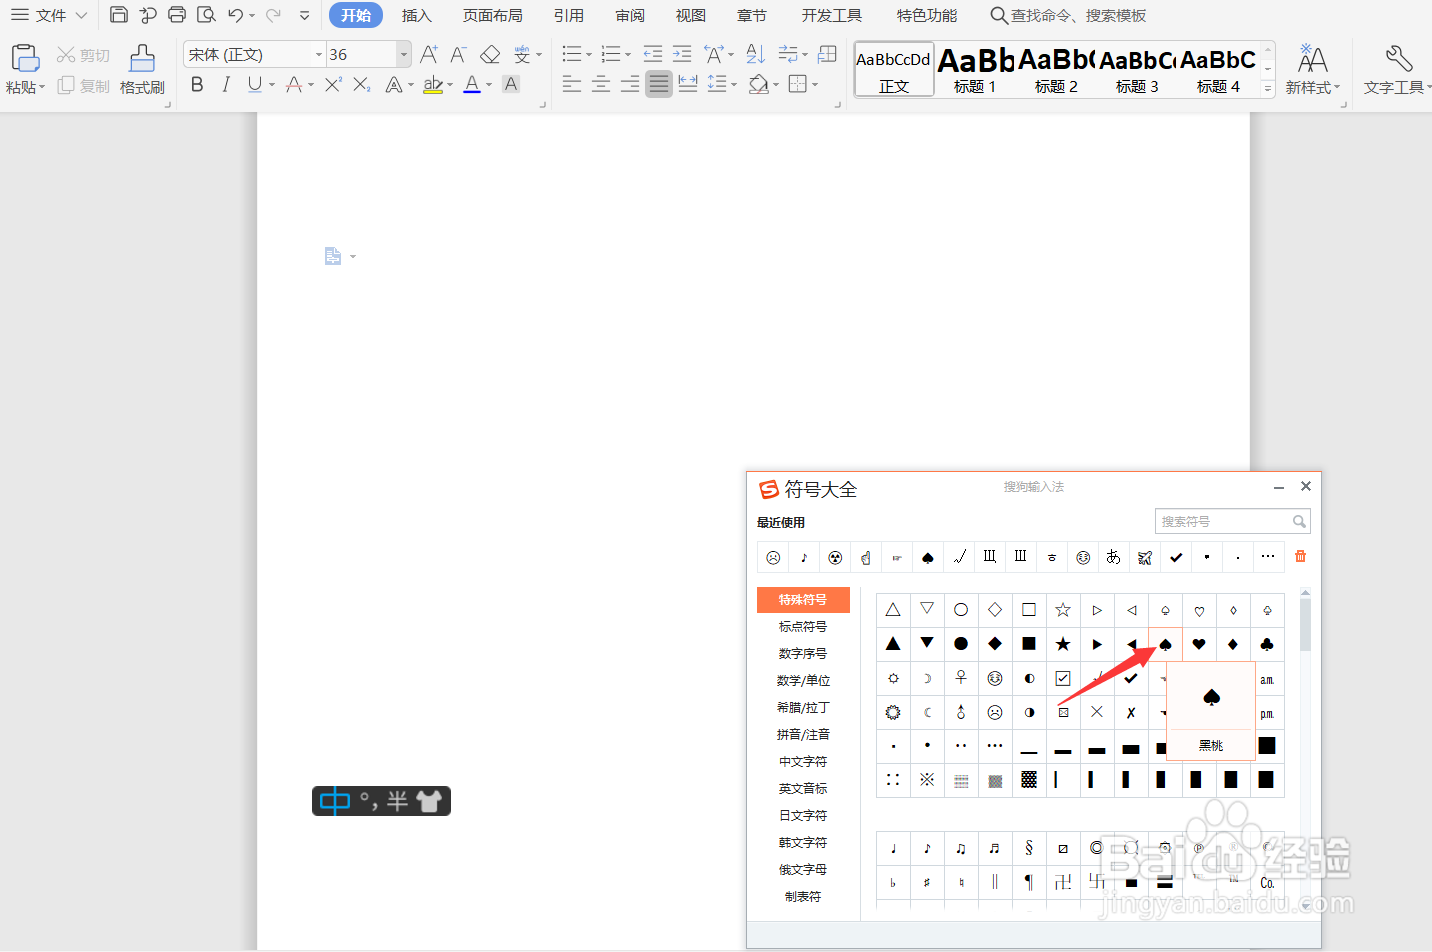Click the symbol panel vertical scrollbar
Viewport: 1432px width, 952px height.
pos(1305,624)
